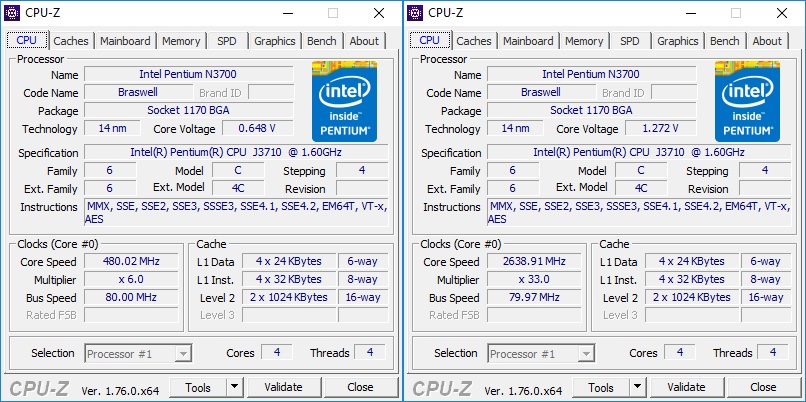Click the Specification field in right window
The width and height of the screenshot is (806, 402).
point(639,152)
